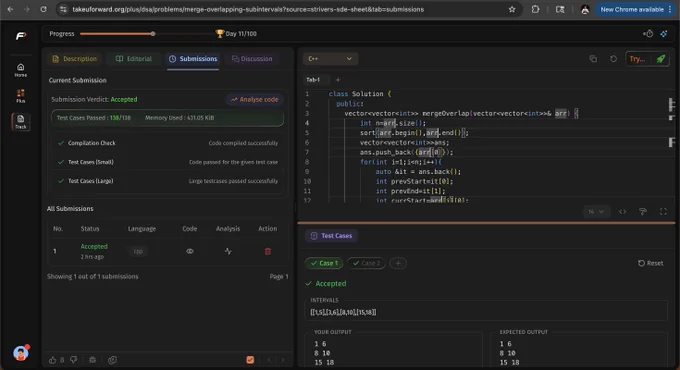Select the Tab-1 editor tab
Image resolution: width=680 pixels, height=370 pixels.
(x=313, y=80)
